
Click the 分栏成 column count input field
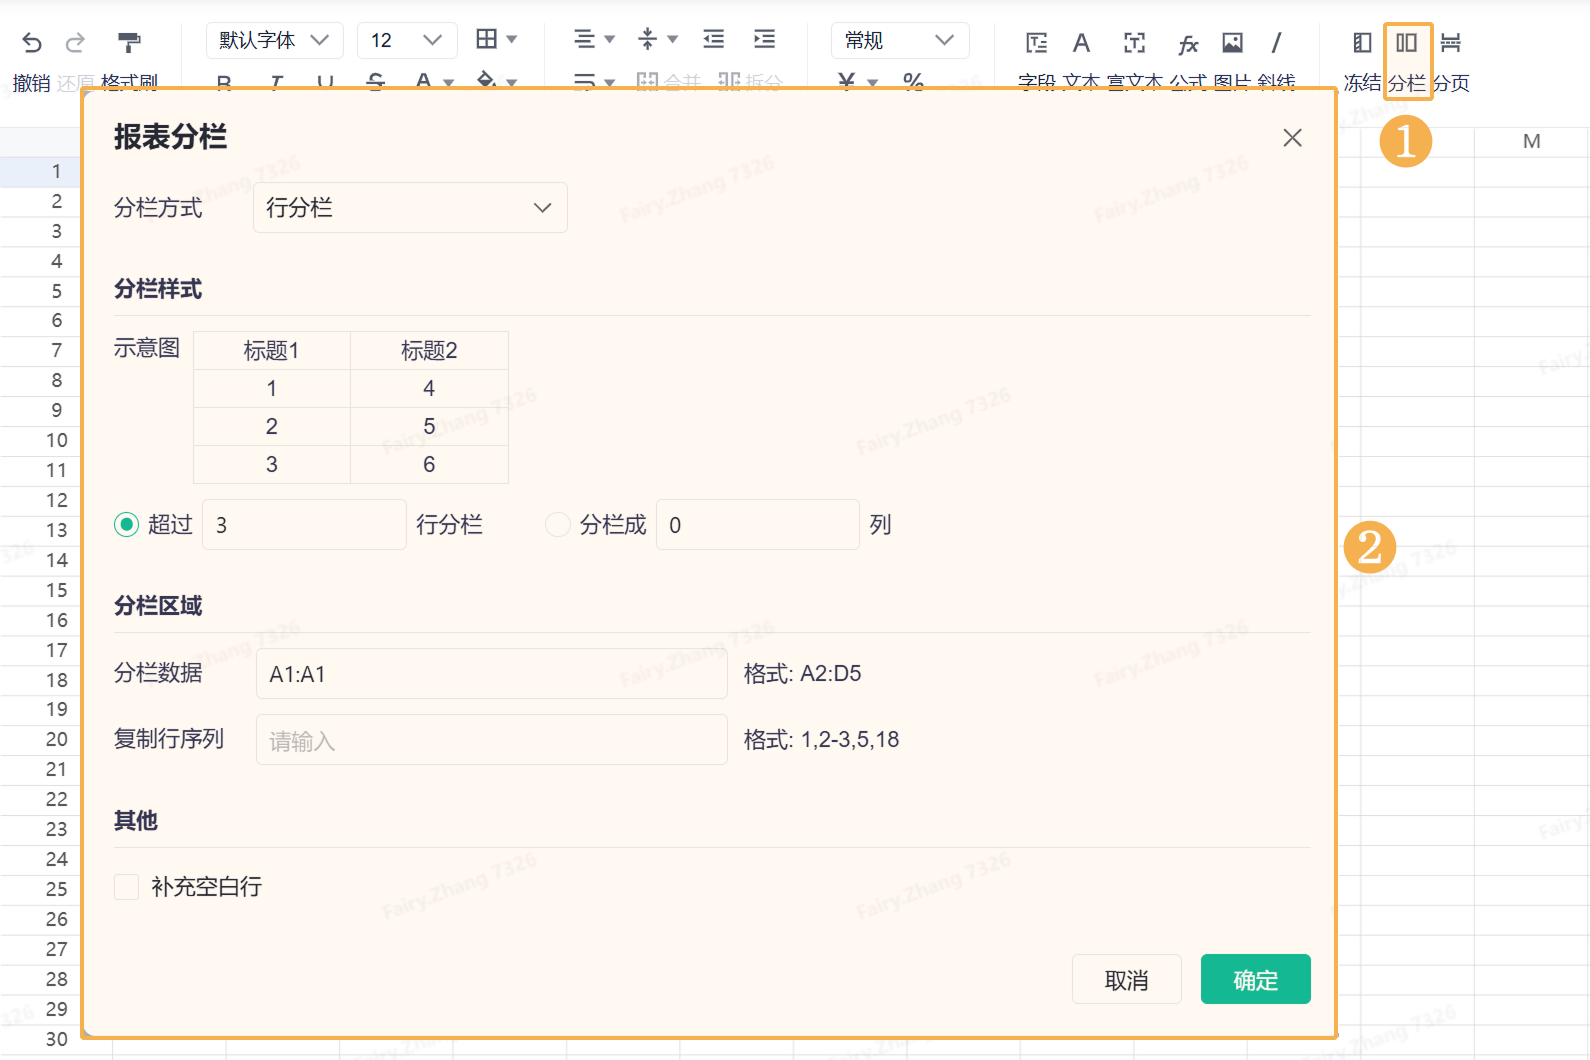758,525
